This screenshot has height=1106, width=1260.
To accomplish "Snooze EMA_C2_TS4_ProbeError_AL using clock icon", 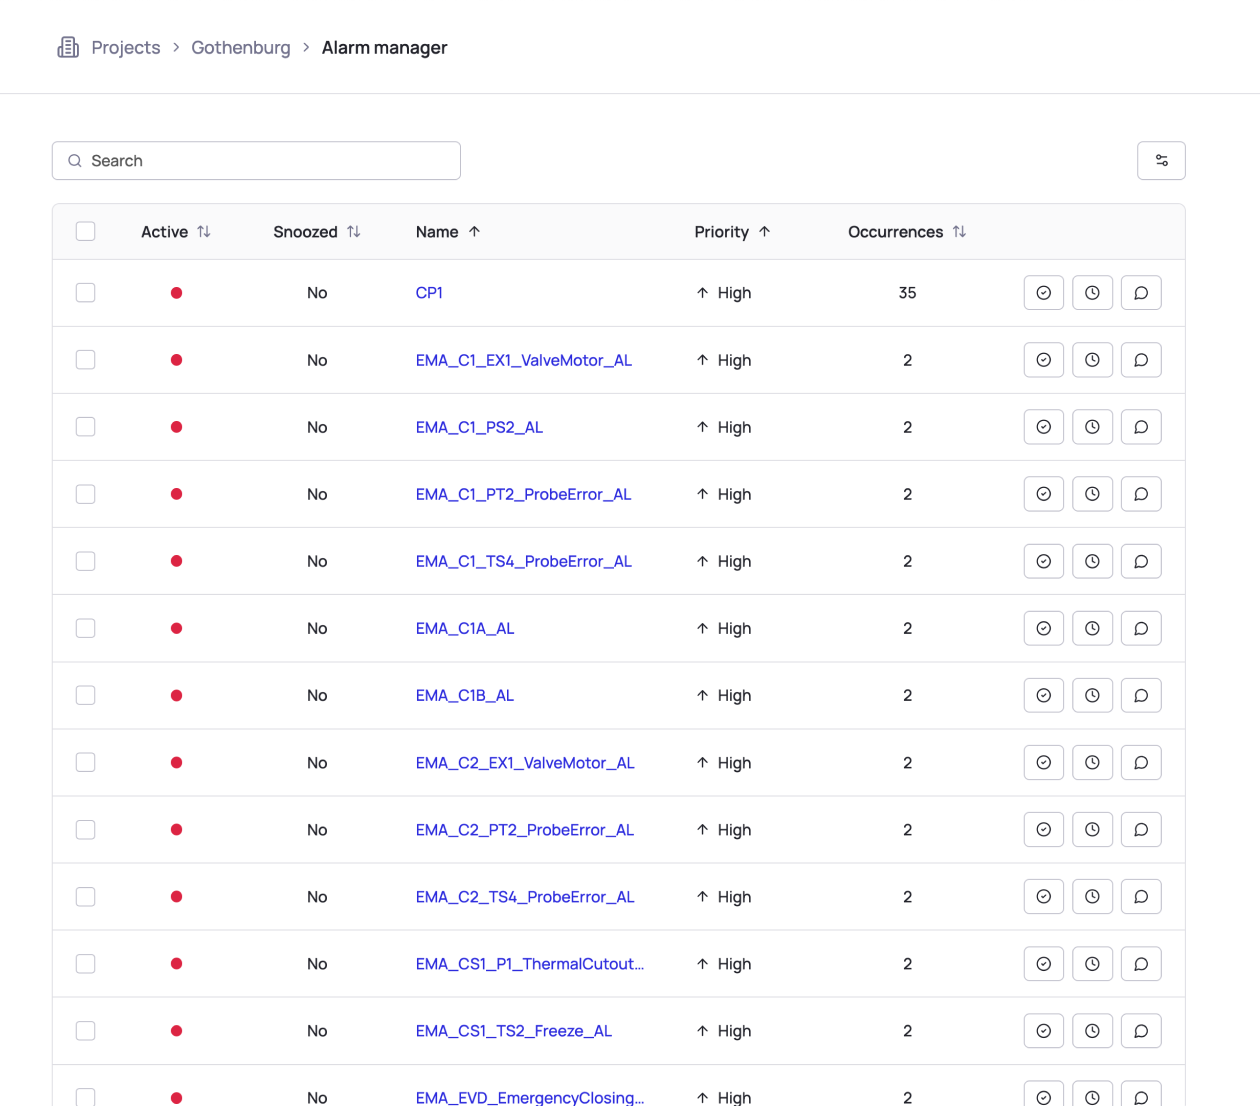I will point(1092,897).
